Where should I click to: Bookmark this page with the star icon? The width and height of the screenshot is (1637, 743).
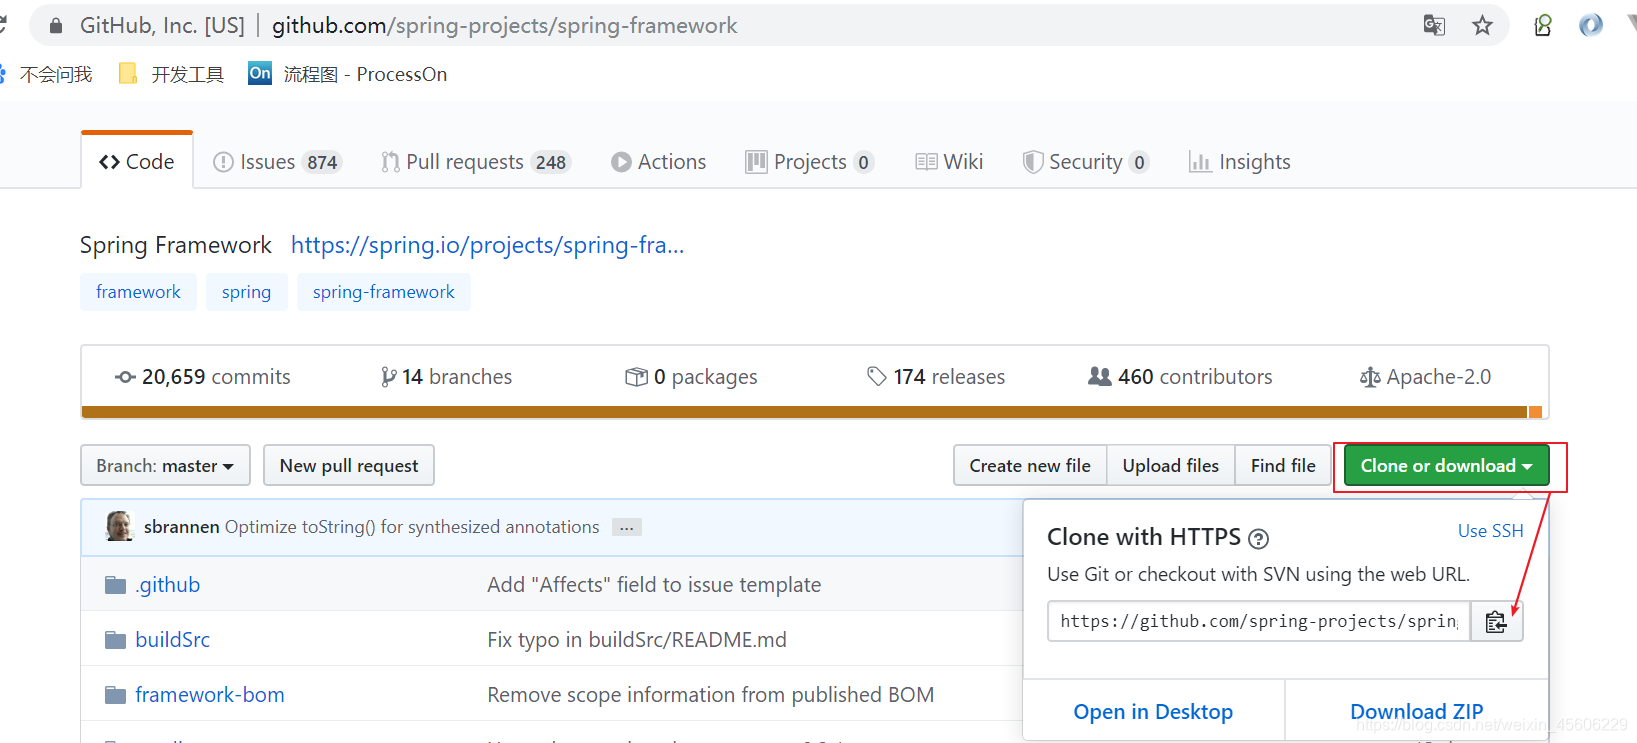[1482, 25]
